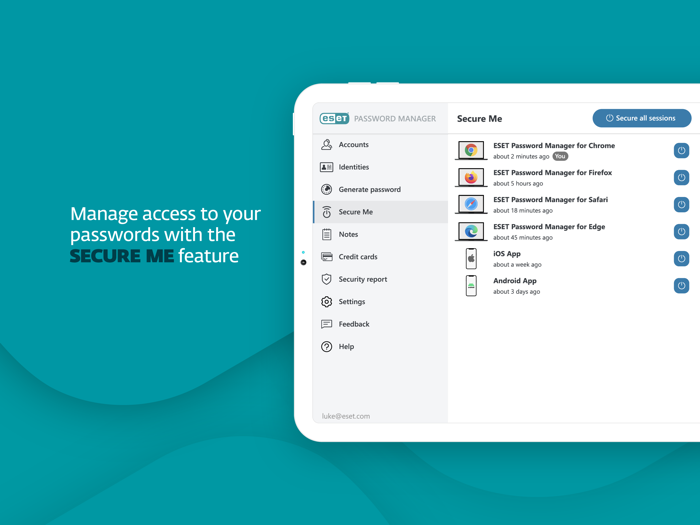
Task: Select 'ESET Password Manager for Edge' title
Action: tap(549, 227)
